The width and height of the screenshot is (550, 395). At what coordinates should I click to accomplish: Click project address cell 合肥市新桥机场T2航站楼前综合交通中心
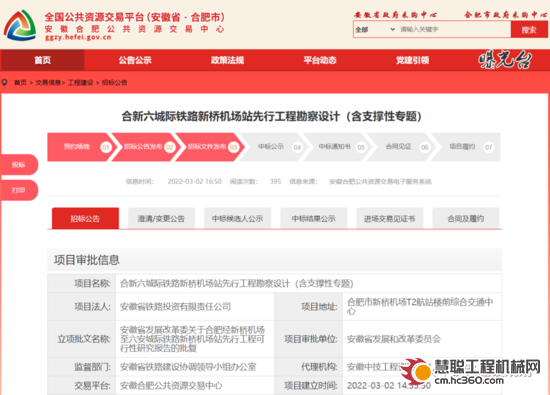tap(422, 307)
